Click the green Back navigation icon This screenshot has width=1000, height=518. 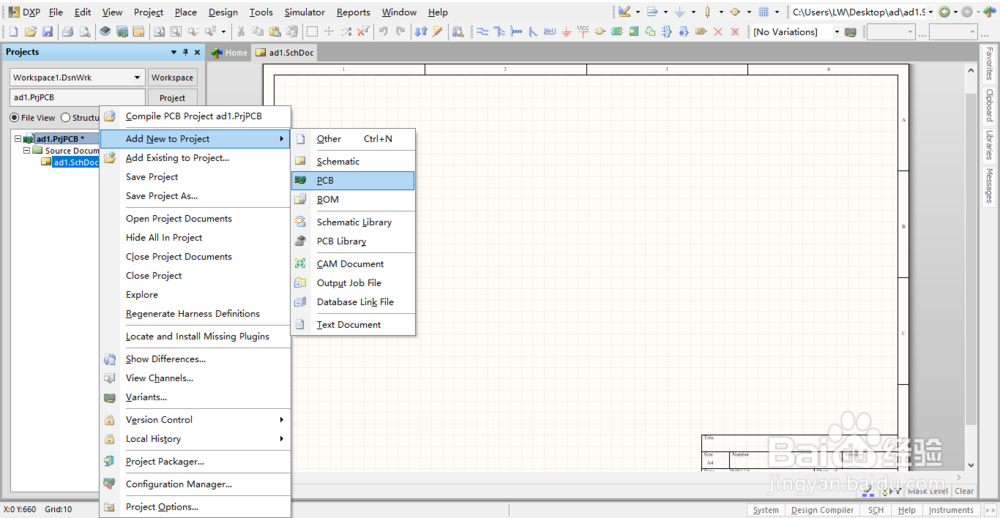(943, 12)
